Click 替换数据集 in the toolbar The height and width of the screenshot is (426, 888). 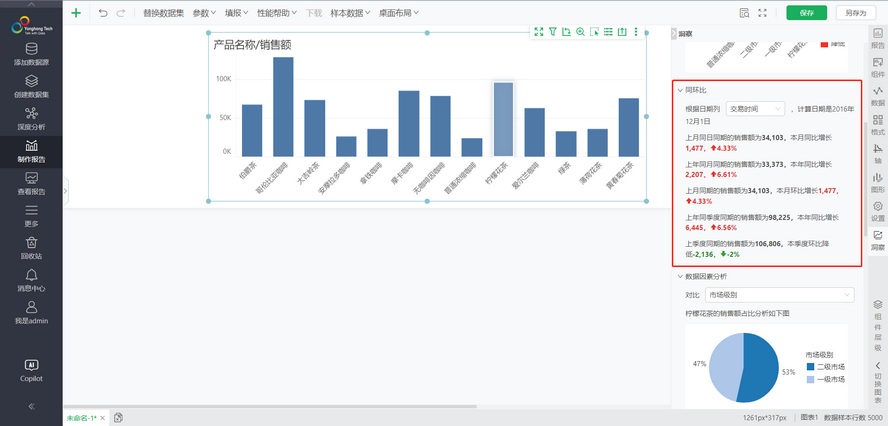[x=163, y=13]
